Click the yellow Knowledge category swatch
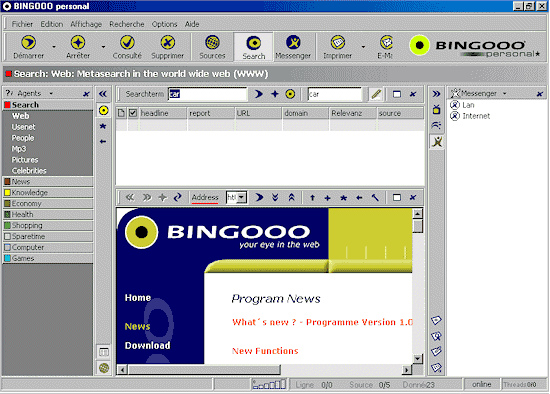Image resolution: width=550 pixels, height=394 pixels. (x=7, y=193)
